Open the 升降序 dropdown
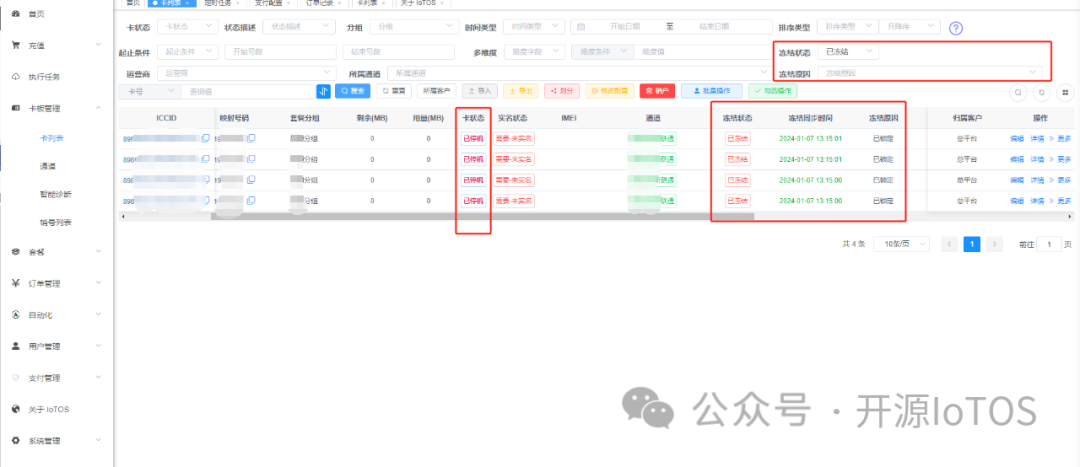Viewport: 1080px width, 467px height. (910, 27)
